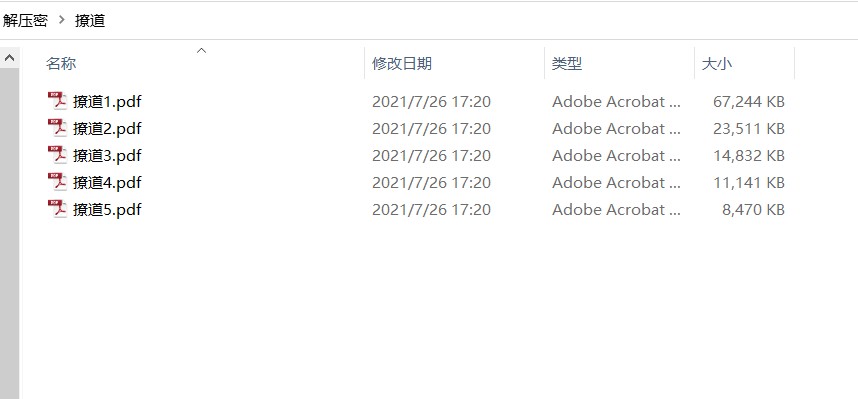This screenshot has height=399, width=858.
Task: Click the left pane vertical scrollbar track
Action: pyautogui.click(x=9, y=233)
